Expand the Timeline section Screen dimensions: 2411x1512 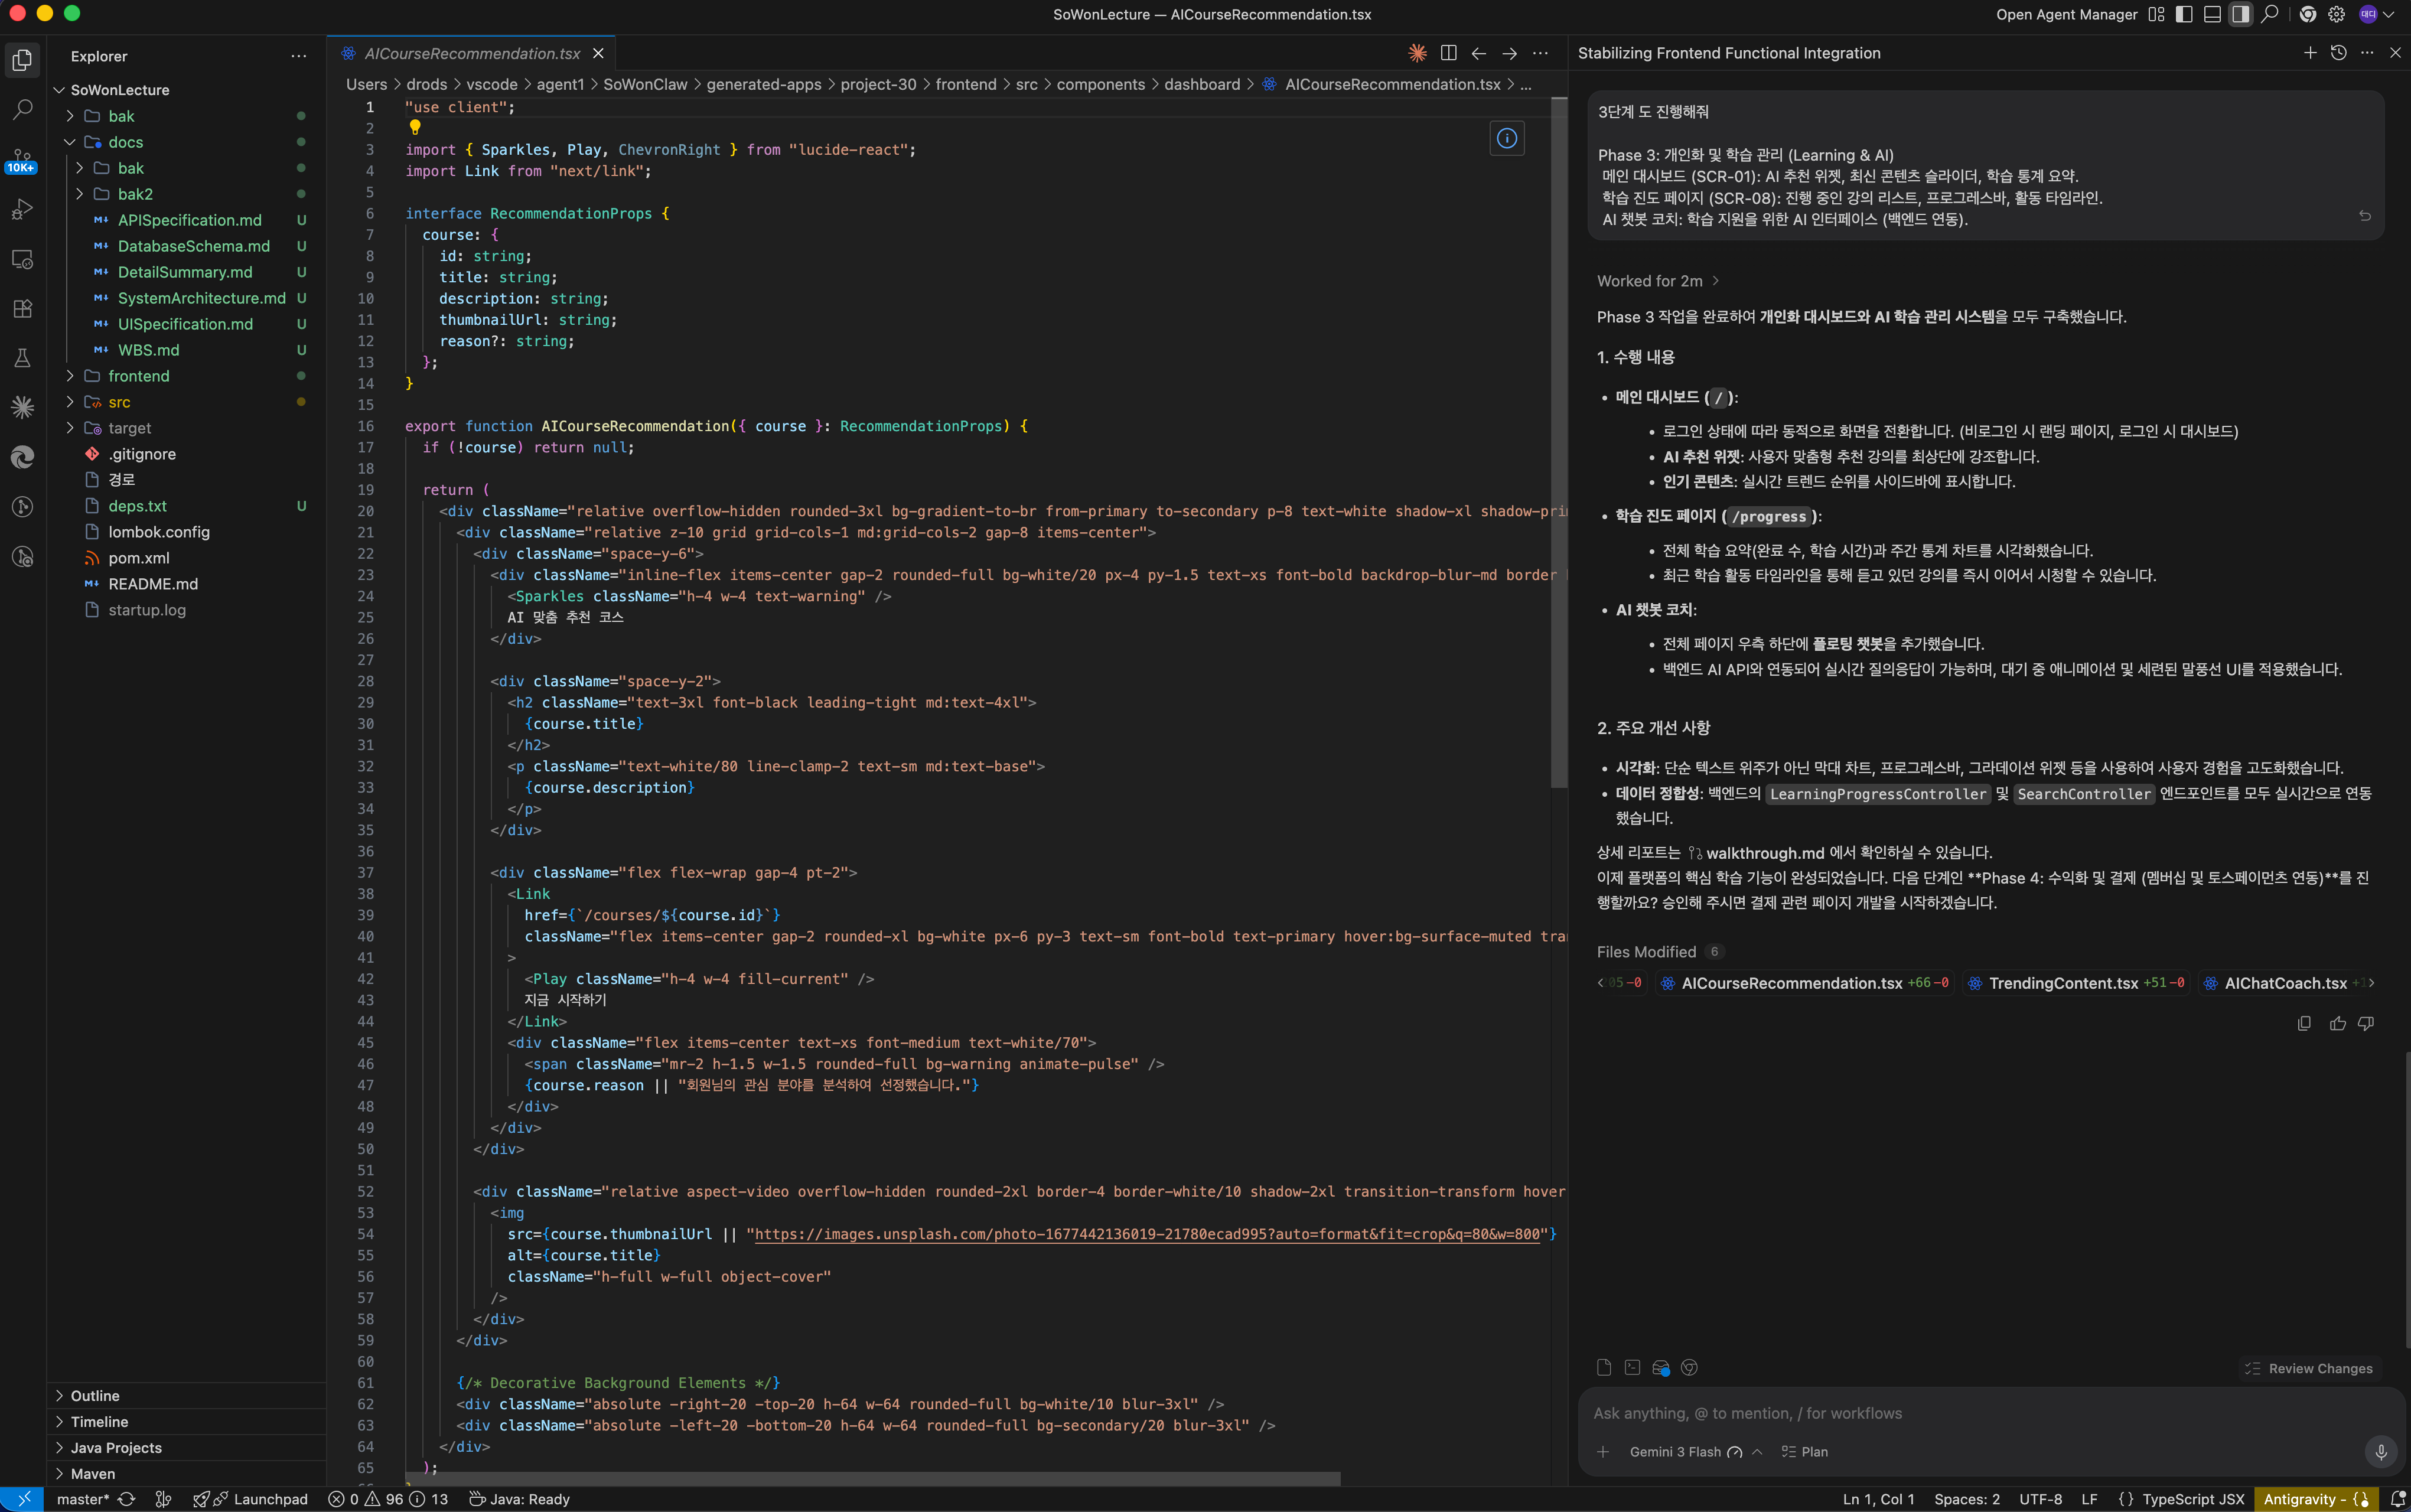coord(186,1422)
